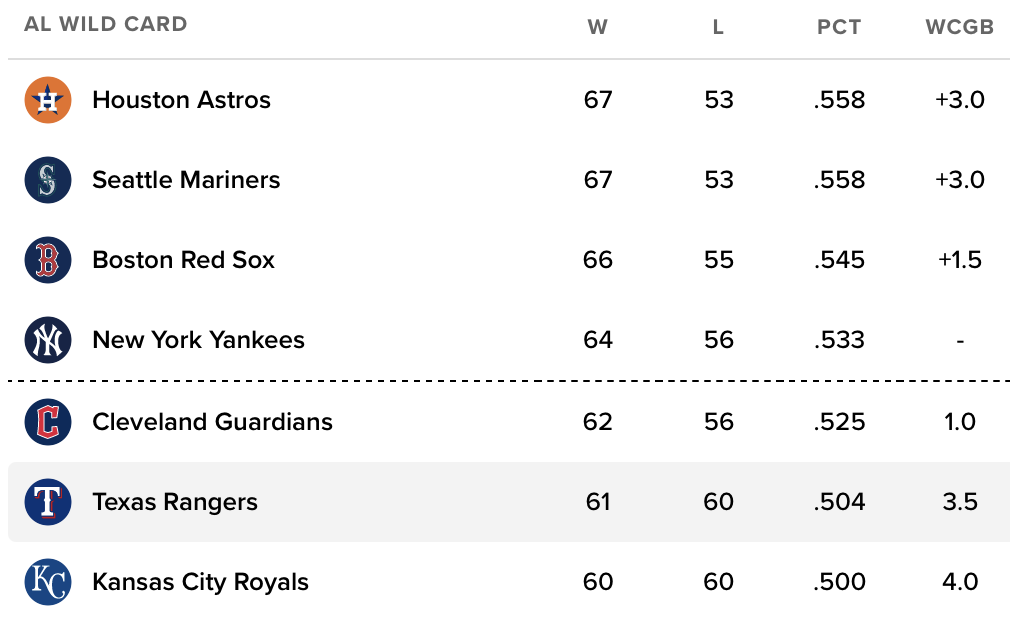Click the Cleveland Guardians logo
The height and width of the screenshot is (636, 1010).
click(x=48, y=422)
